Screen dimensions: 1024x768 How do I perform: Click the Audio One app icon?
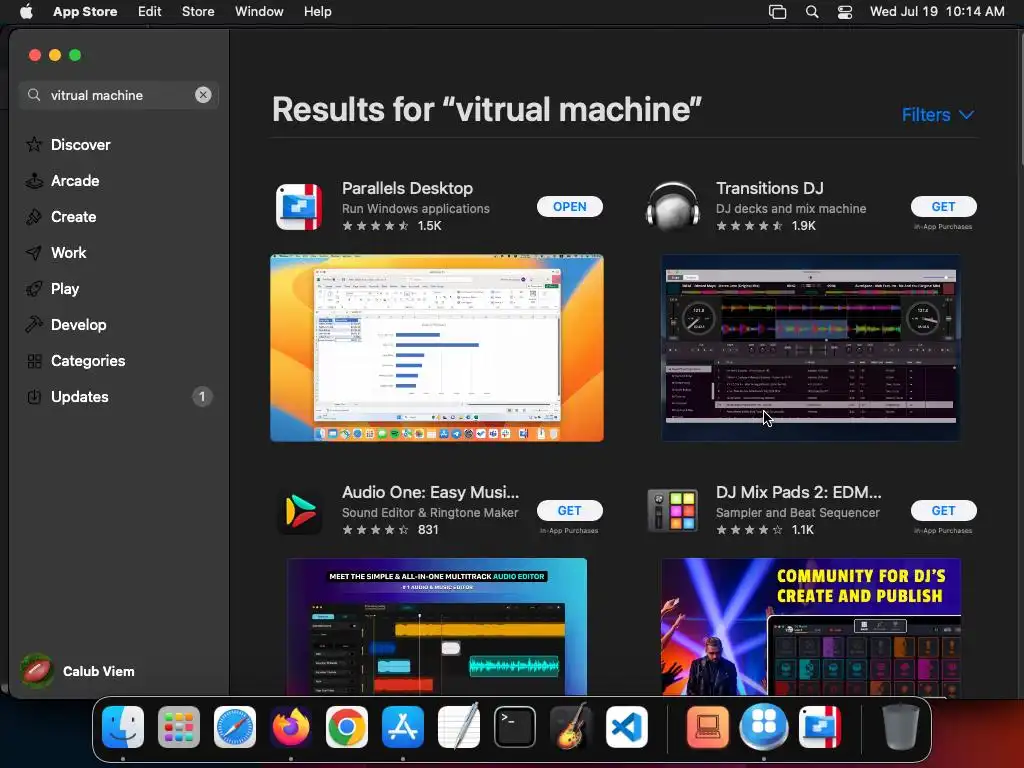click(x=299, y=511)
